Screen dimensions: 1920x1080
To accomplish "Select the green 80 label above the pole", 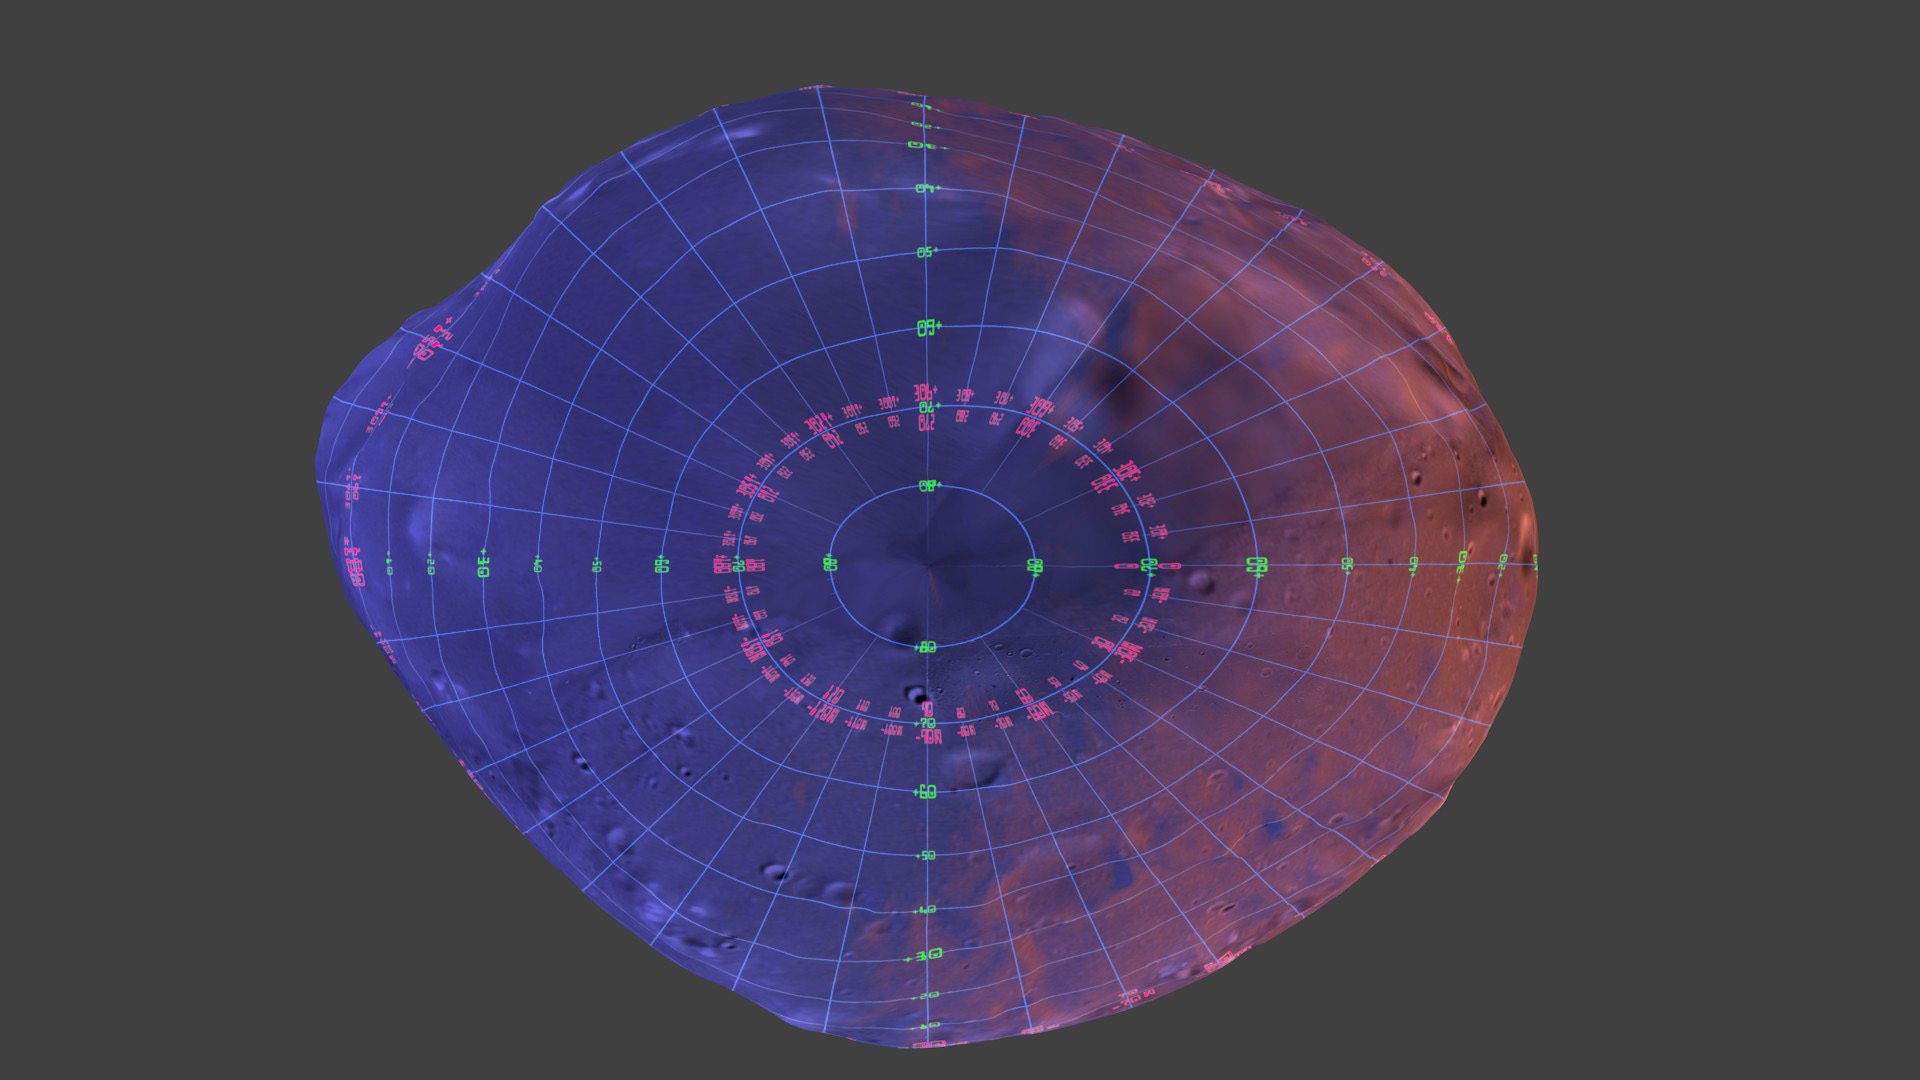I will [x=926, y=486].
